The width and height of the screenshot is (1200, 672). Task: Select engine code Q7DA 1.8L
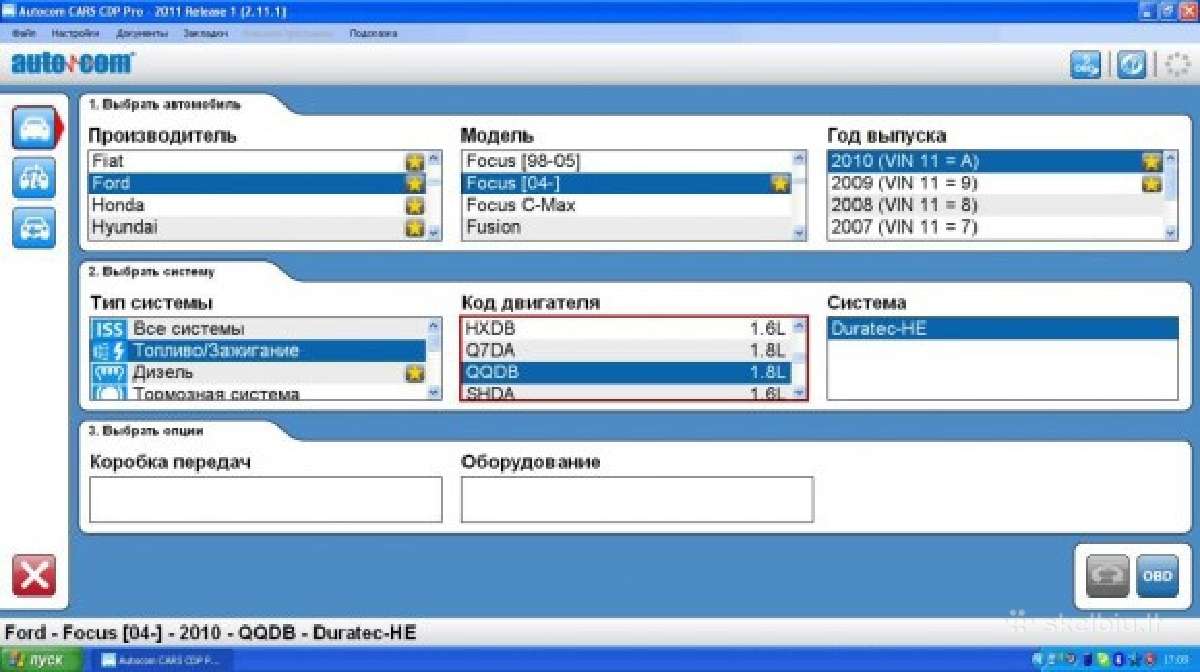click(627, 351)
